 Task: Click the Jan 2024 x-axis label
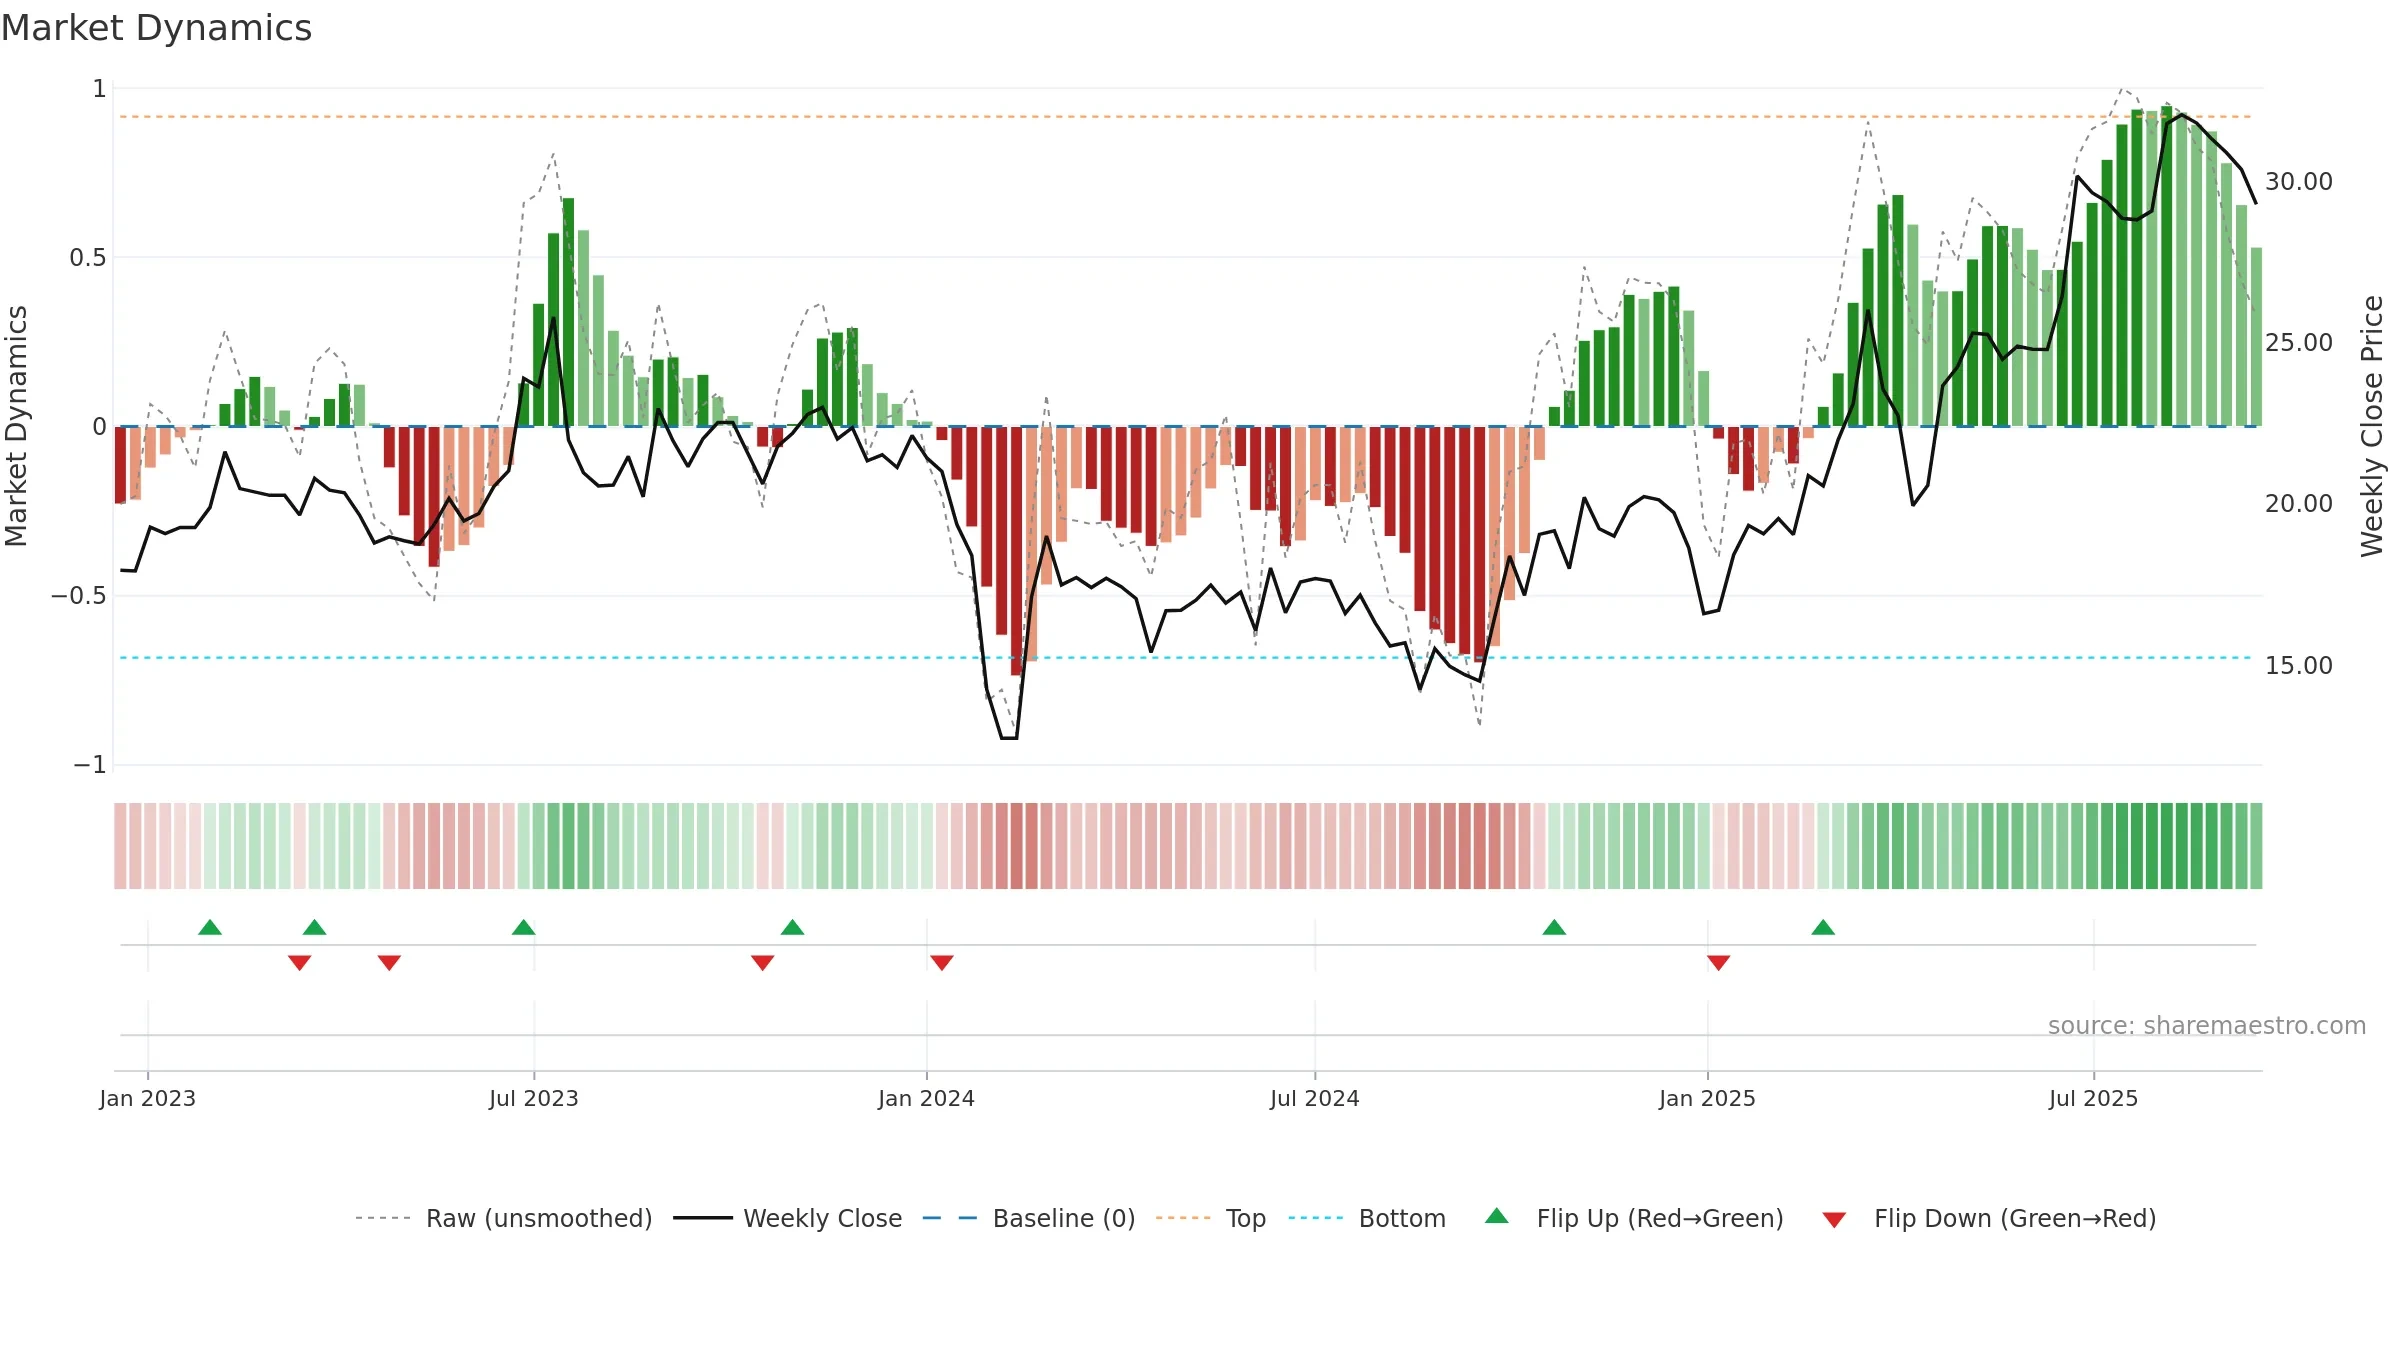click(x=927, y=1098)
